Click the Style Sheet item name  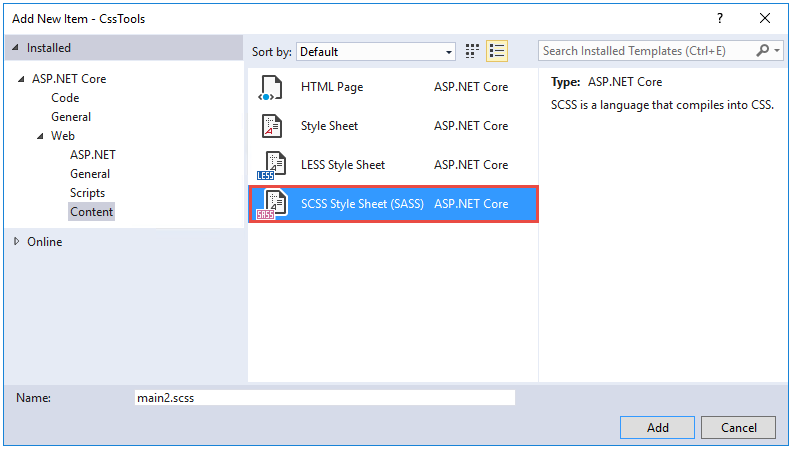[x=329, y=126]
